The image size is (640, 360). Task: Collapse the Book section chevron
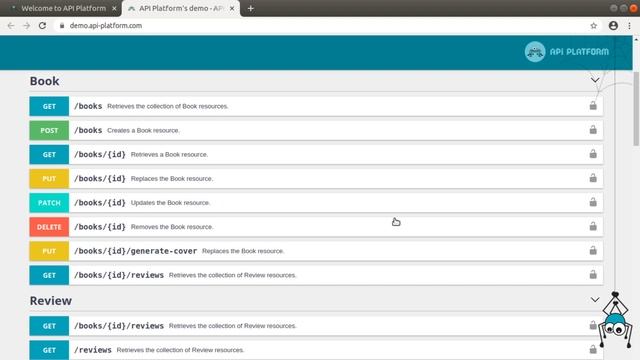tap(595, 80)
